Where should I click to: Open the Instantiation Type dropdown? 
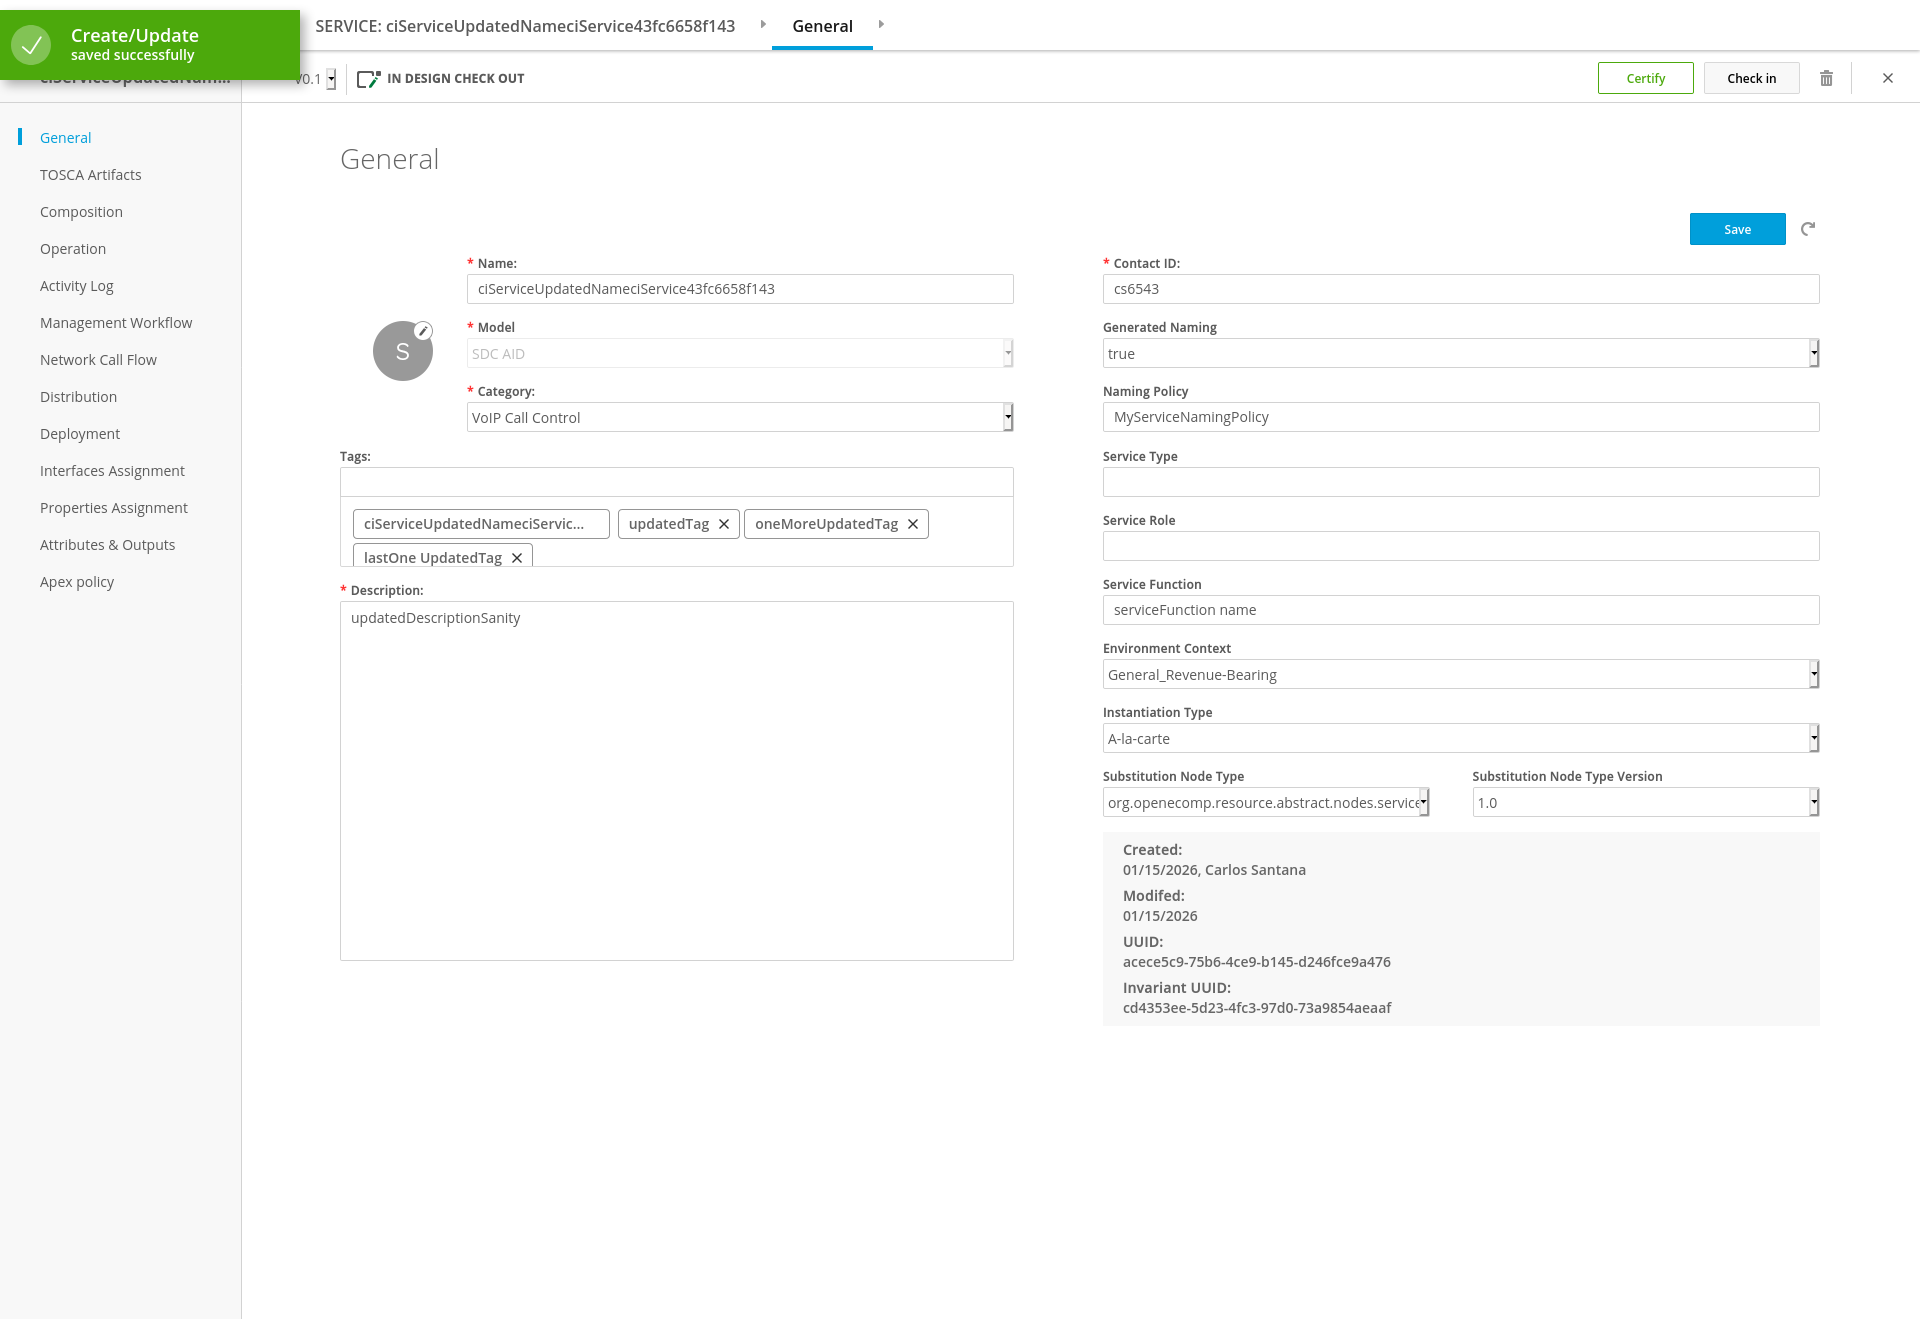(x=1460, y=738)
